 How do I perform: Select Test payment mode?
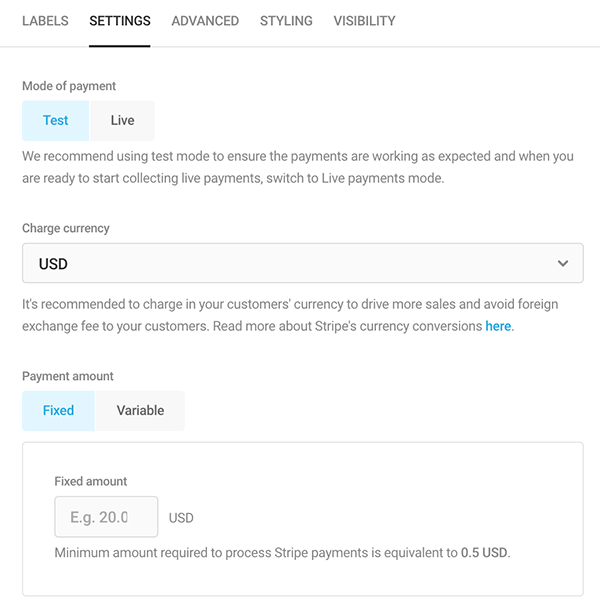pos(56,121)
